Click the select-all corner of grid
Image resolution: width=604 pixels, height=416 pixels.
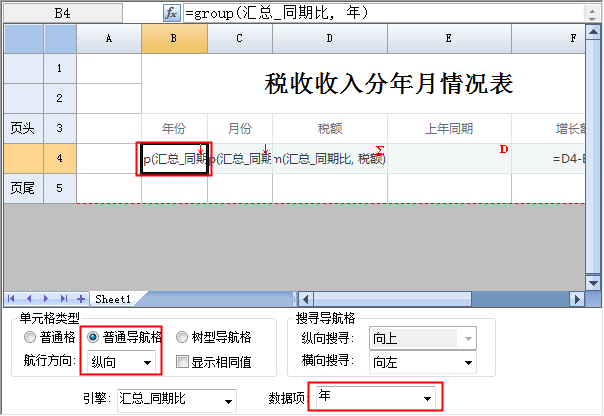click(23, 39)
